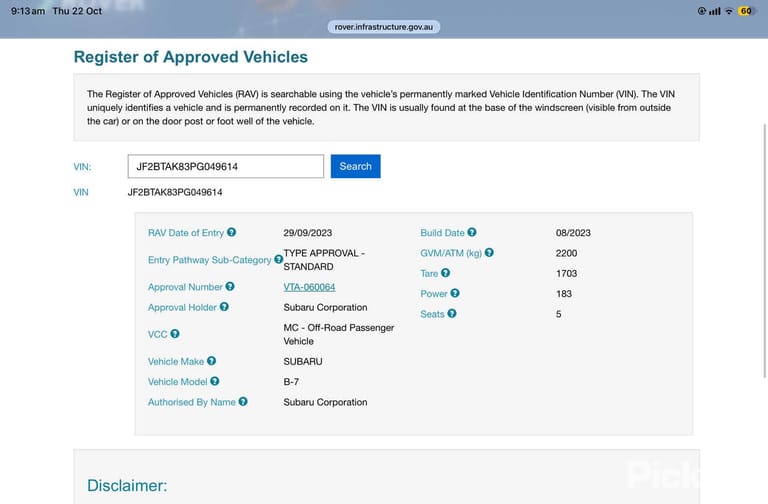This screenshot has height=504, width=768.
Task: Focus the VIN input field
Action: (x=226, y=167)
